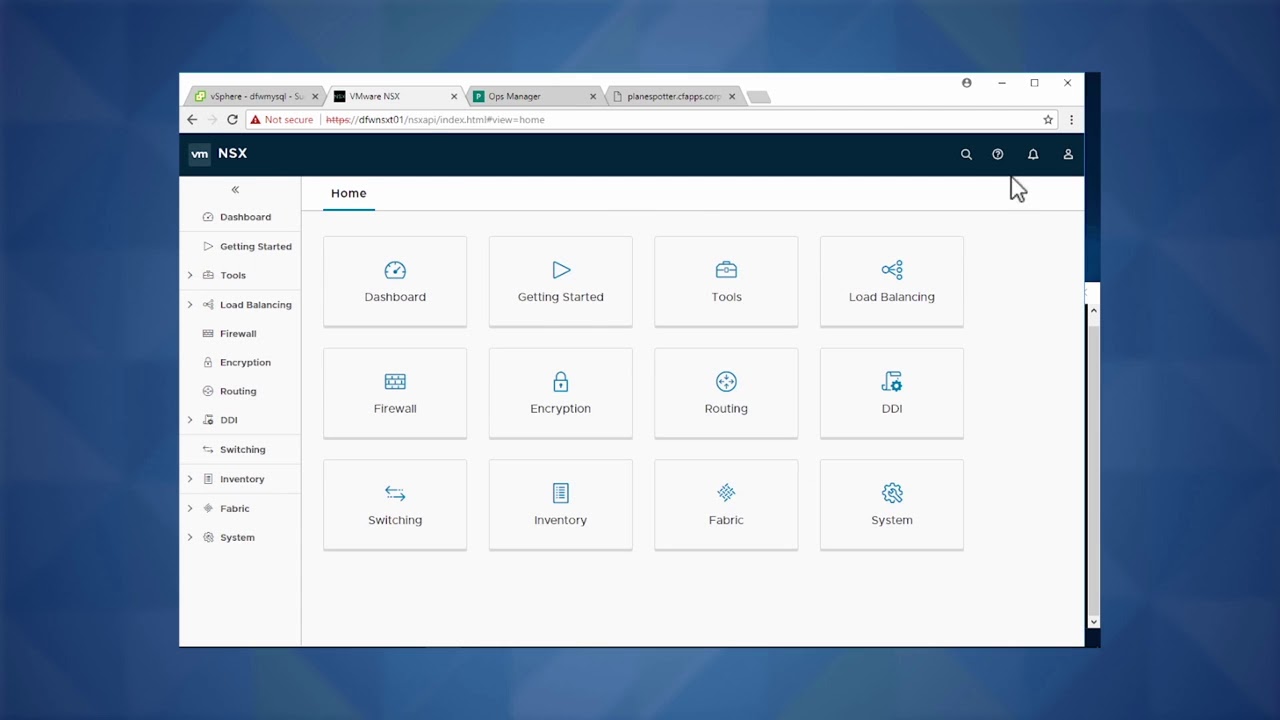This screenshot has height=720, width=1280.
Task: Expand Load Balancing in the sidebar
Action: (x=190, y=305)
